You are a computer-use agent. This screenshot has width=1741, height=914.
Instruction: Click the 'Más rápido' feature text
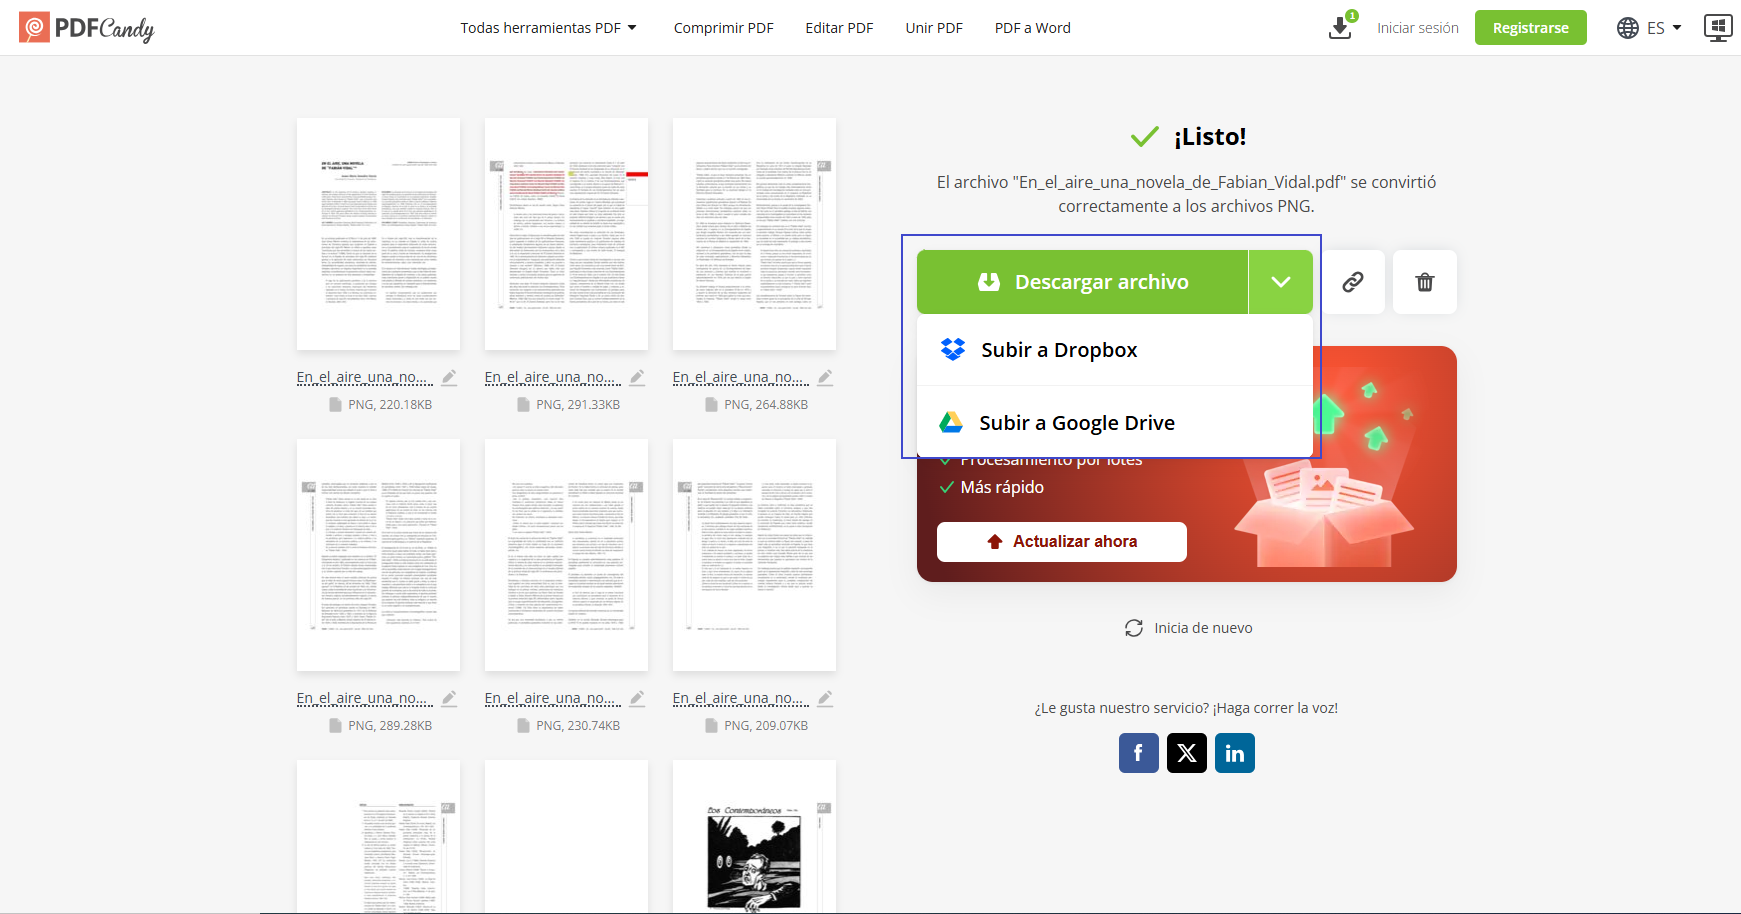(x=1002, y=487)
